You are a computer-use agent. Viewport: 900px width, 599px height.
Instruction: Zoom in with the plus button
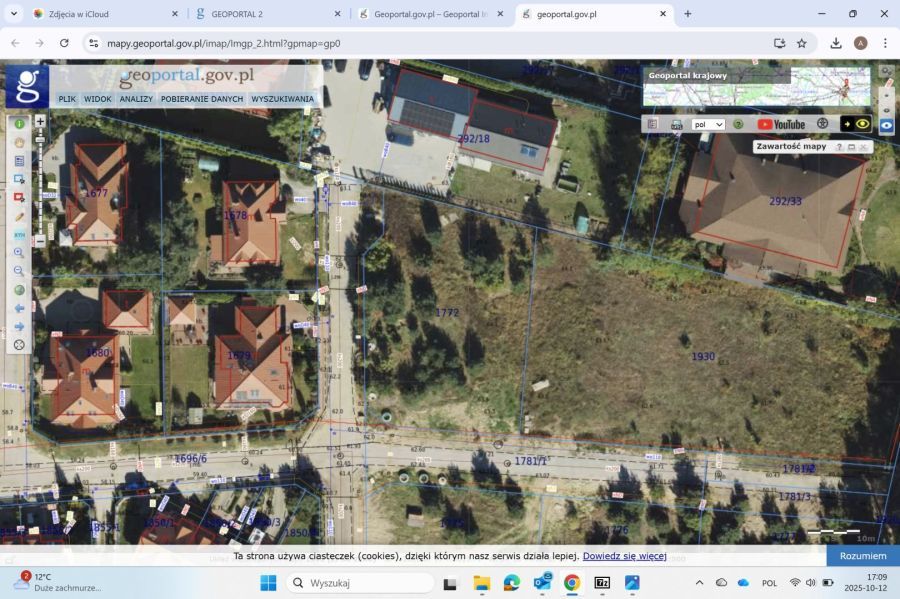pyautogui.click(x=40, y=121)
